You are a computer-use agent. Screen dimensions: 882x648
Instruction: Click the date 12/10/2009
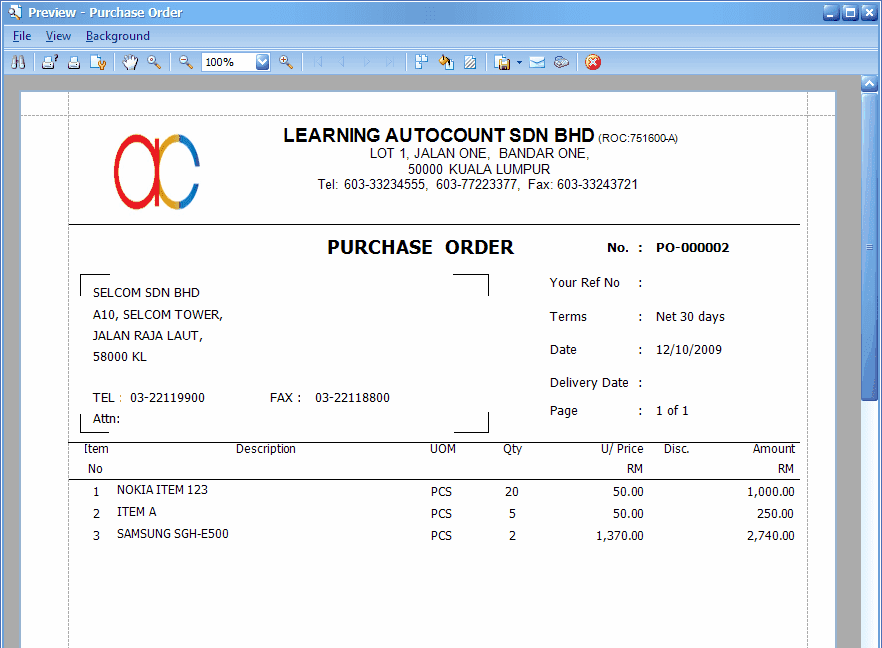688,350
